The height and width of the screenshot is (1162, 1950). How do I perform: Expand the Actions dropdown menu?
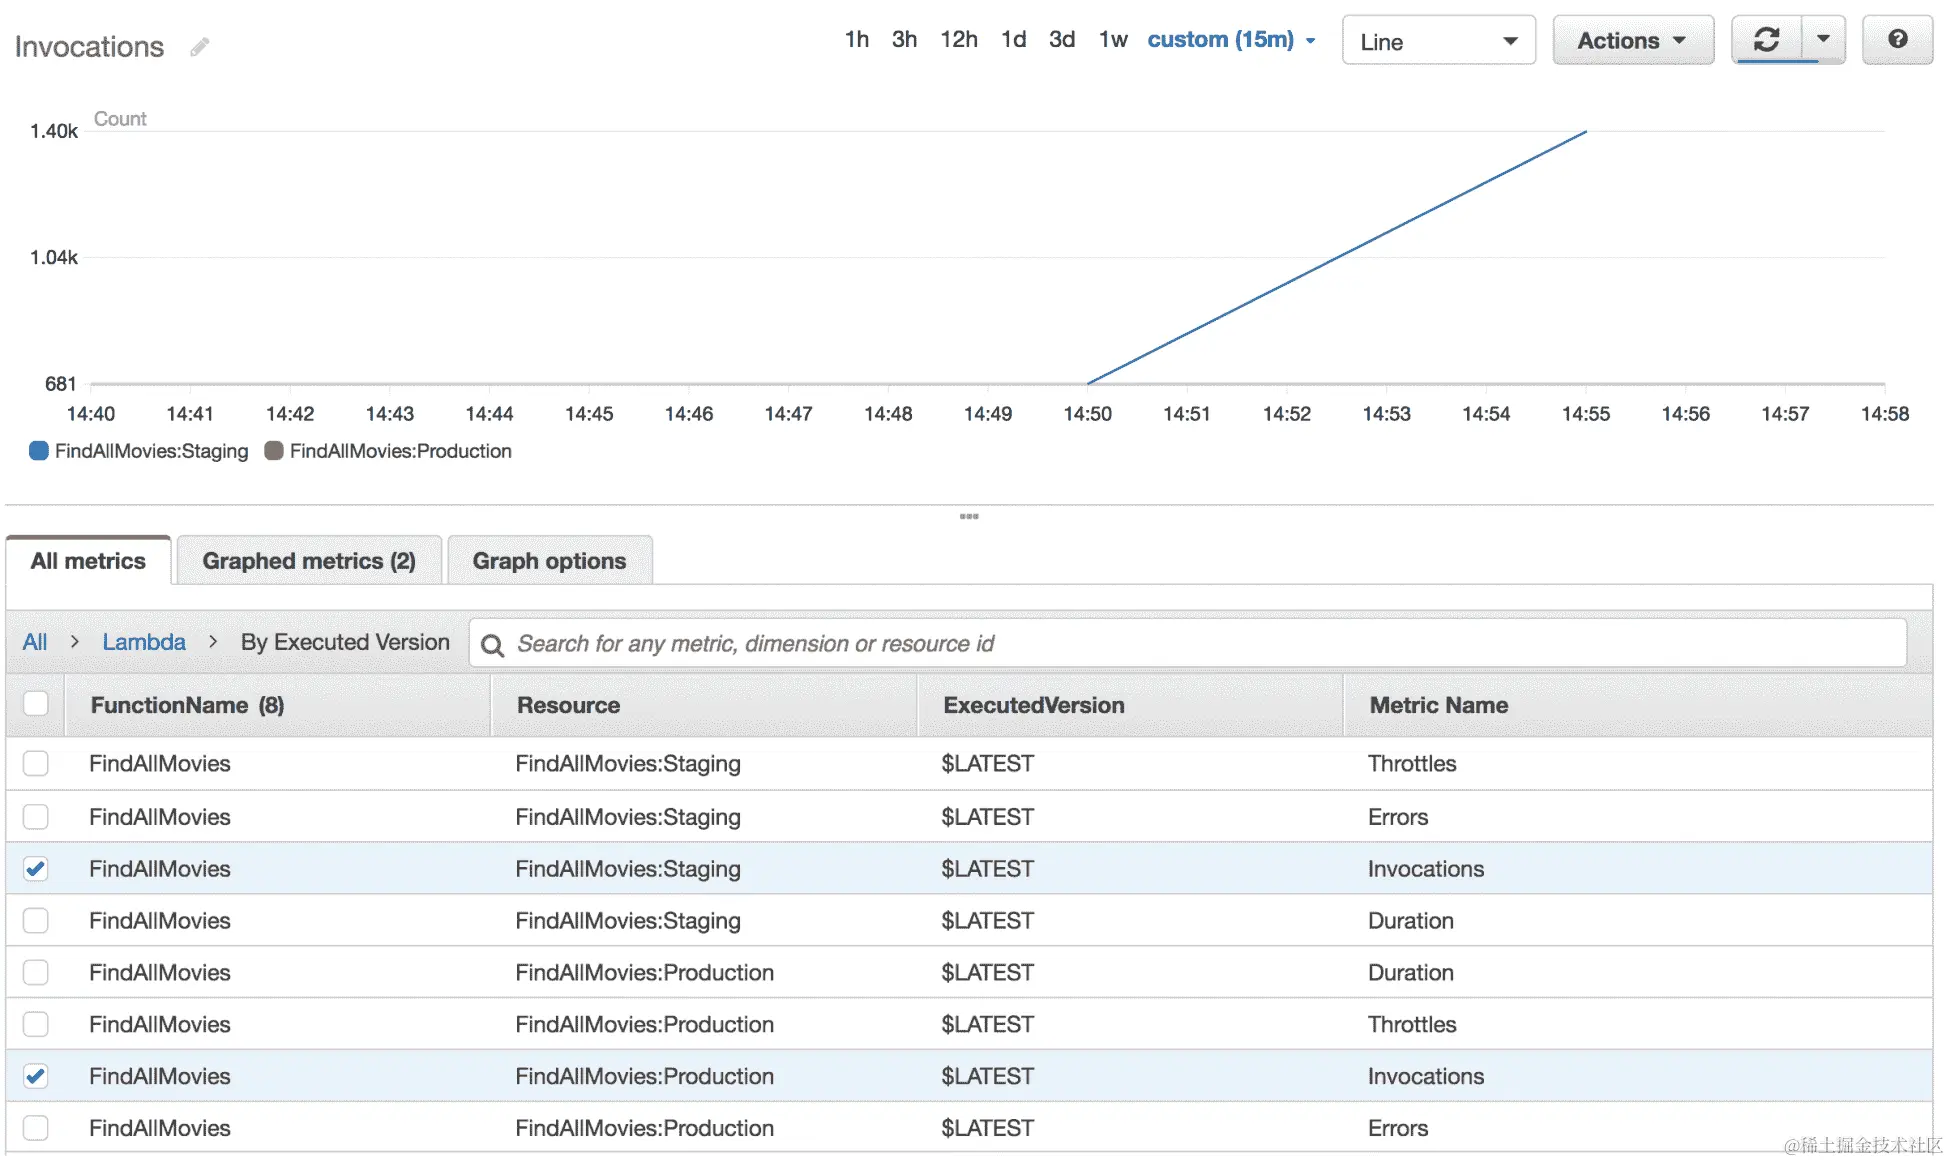pyautogui.click(x=1632, y=41)
